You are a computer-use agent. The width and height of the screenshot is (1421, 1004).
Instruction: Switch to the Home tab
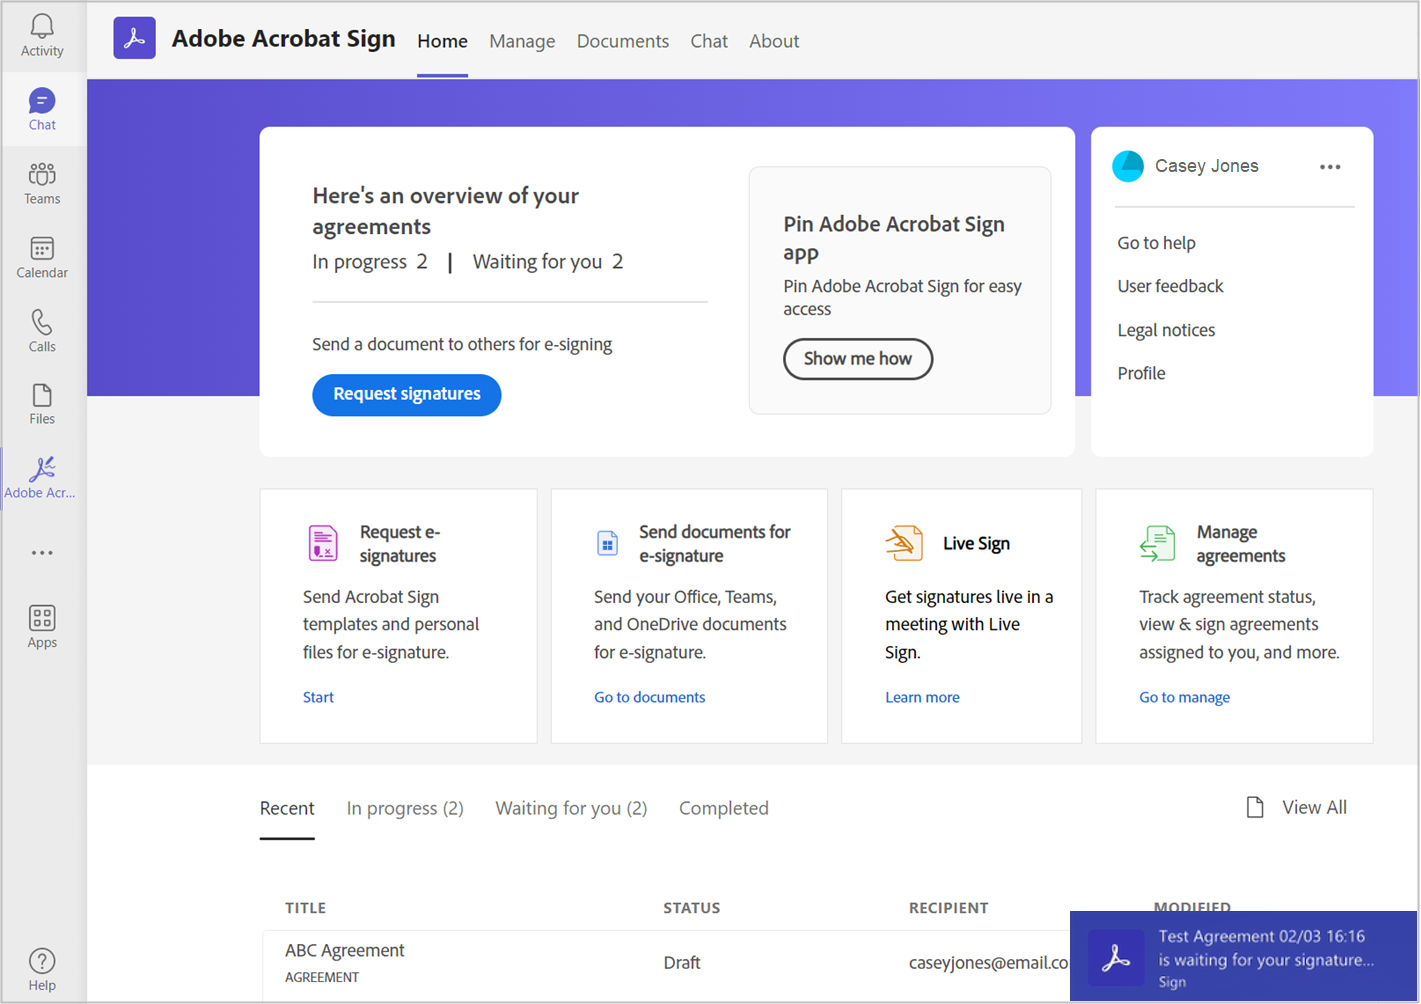pyautogui.click(x=442, y=41)
